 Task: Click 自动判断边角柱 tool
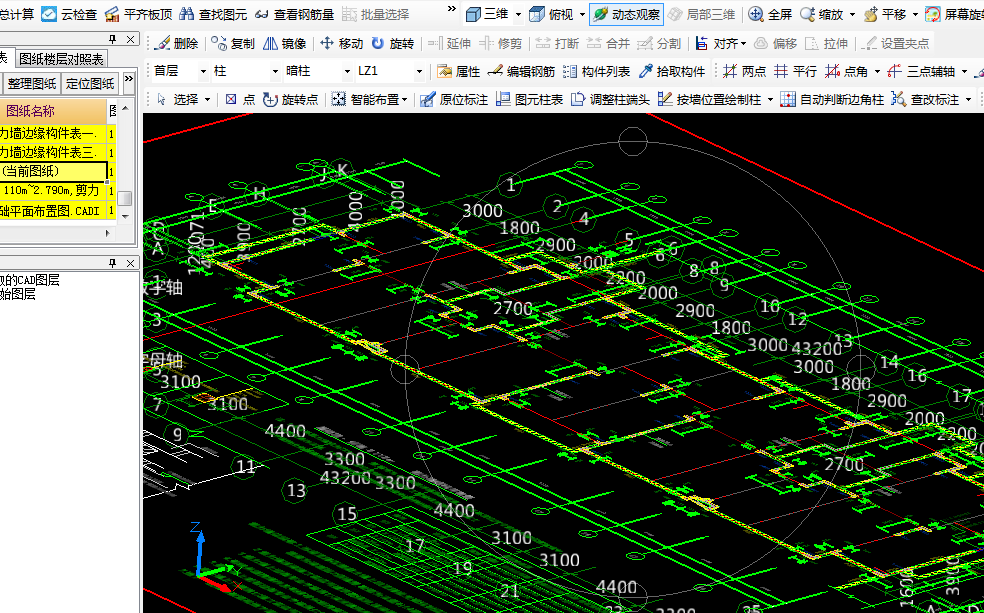click(832, 100)
